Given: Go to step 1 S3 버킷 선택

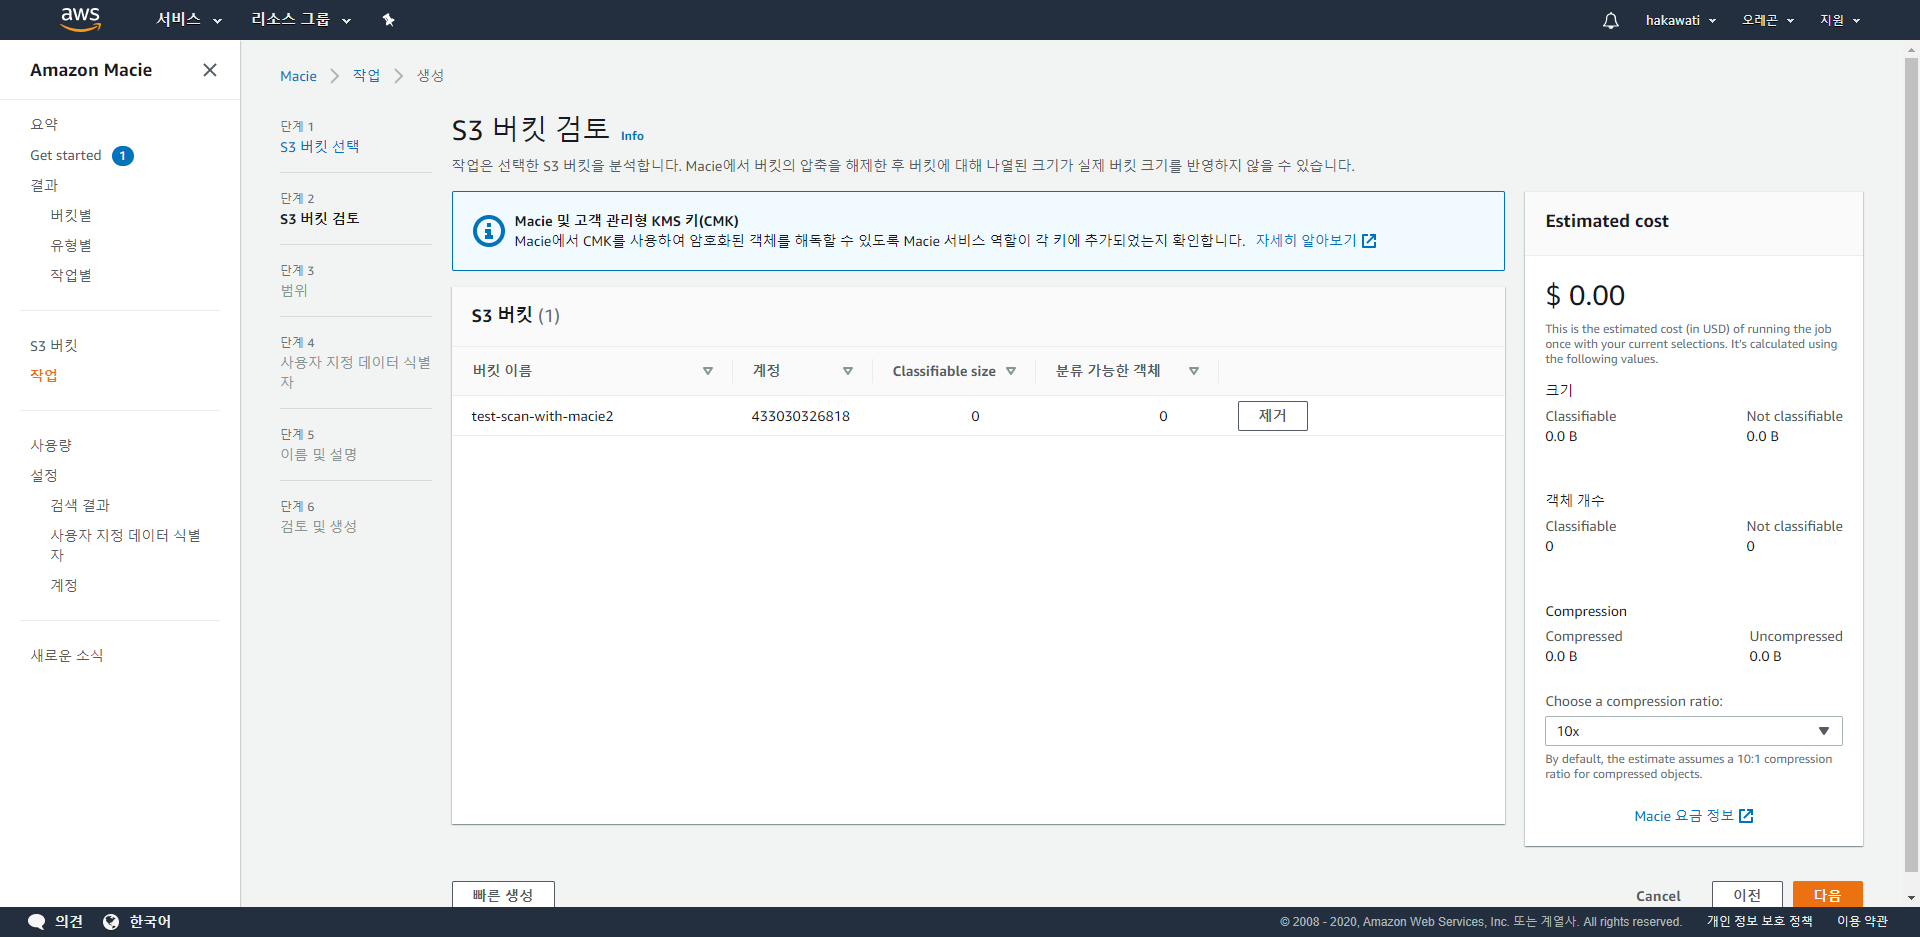Looking at the screenshot, I should click(320, 146).
